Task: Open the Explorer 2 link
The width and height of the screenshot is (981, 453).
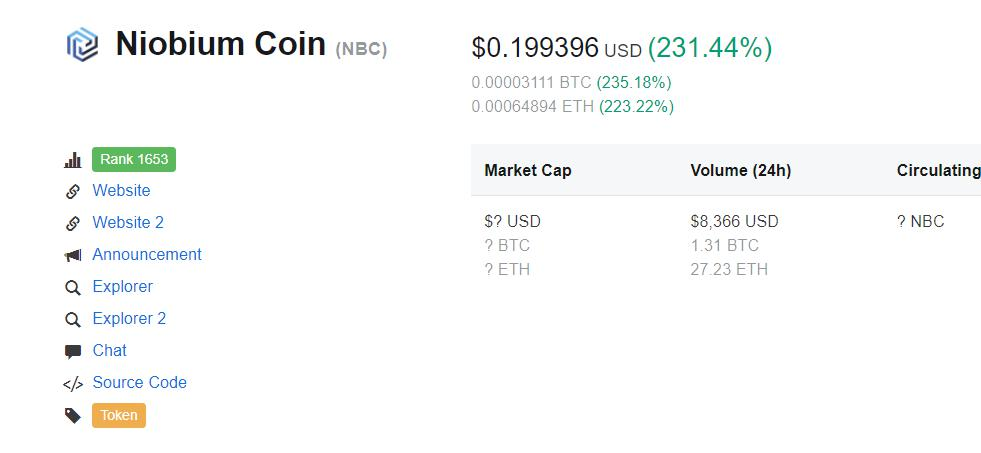Action: [129, 319]
